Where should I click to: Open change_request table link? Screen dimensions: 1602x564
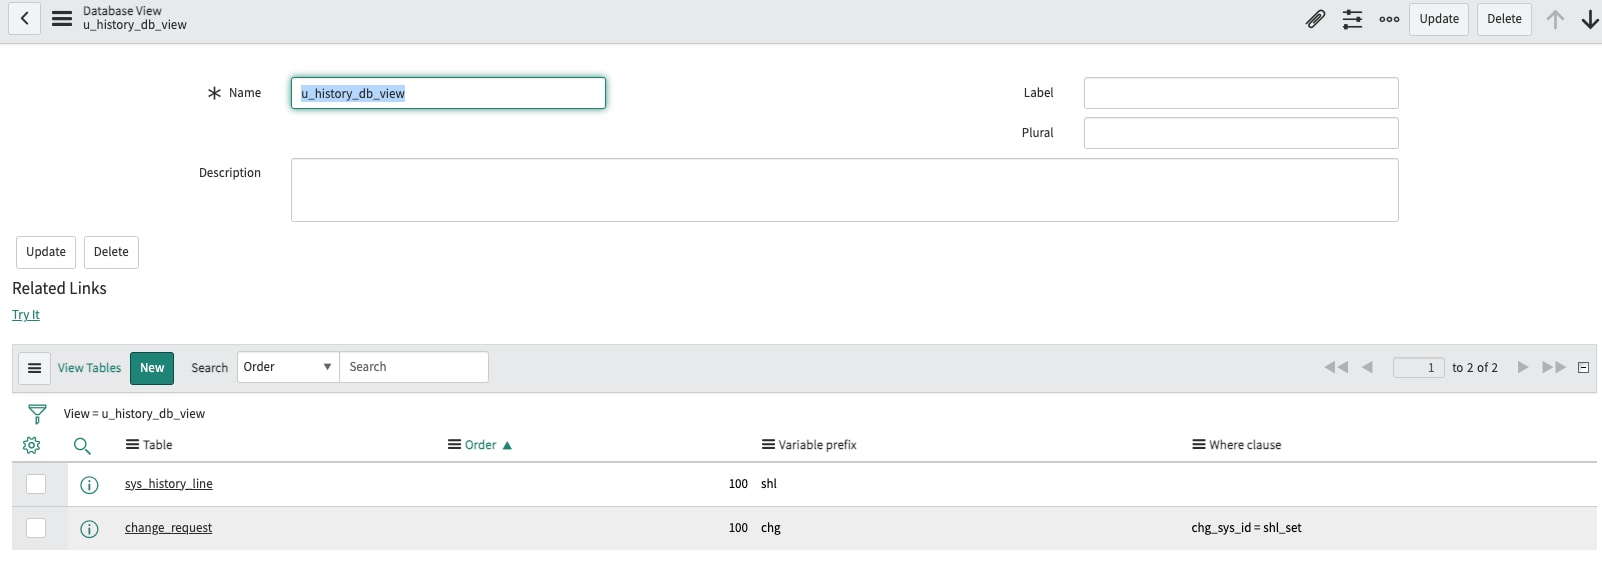[x=168, y=528]
